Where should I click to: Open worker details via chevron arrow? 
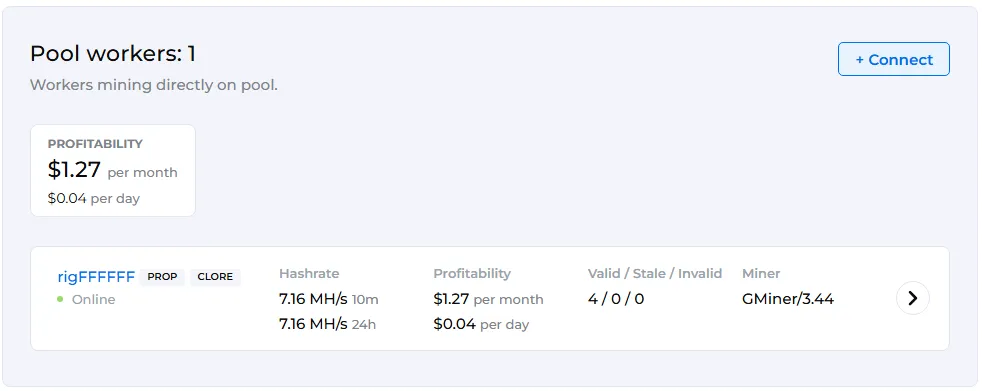[912, 298]
